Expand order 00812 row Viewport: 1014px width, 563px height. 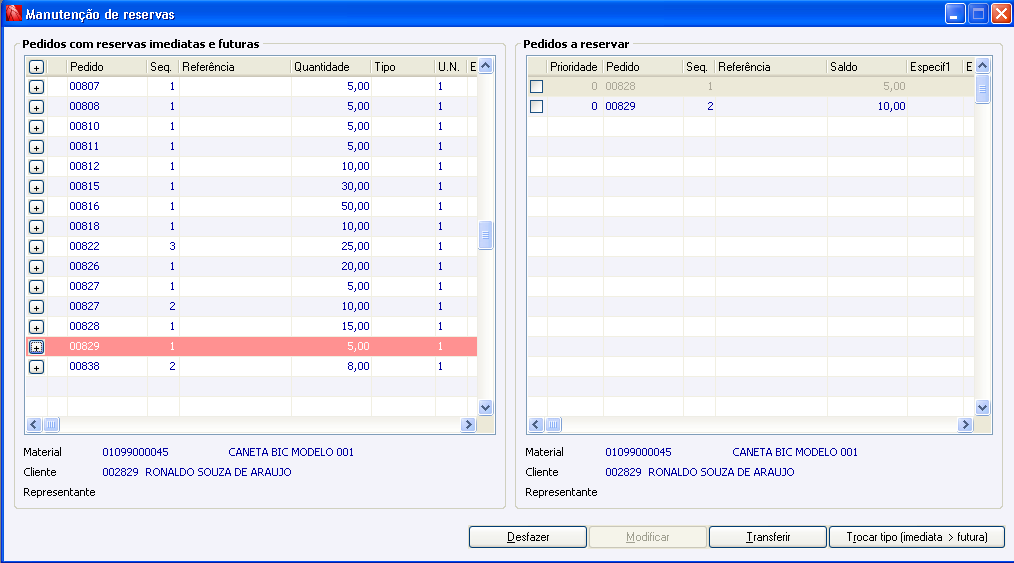(36, 167)
